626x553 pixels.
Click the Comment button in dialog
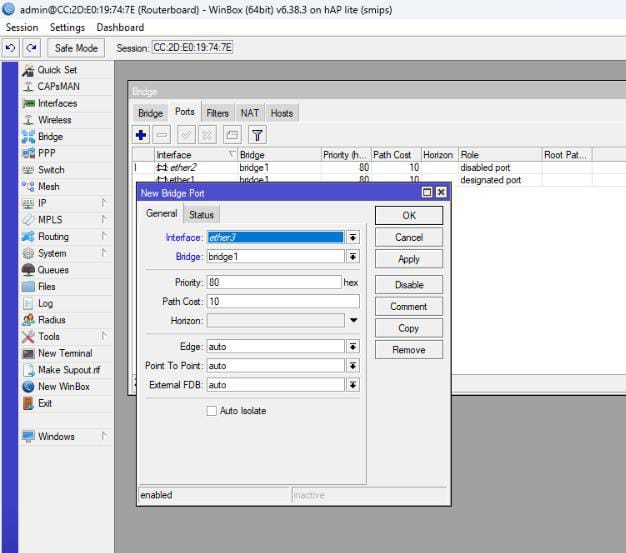(x=409, y=307)
